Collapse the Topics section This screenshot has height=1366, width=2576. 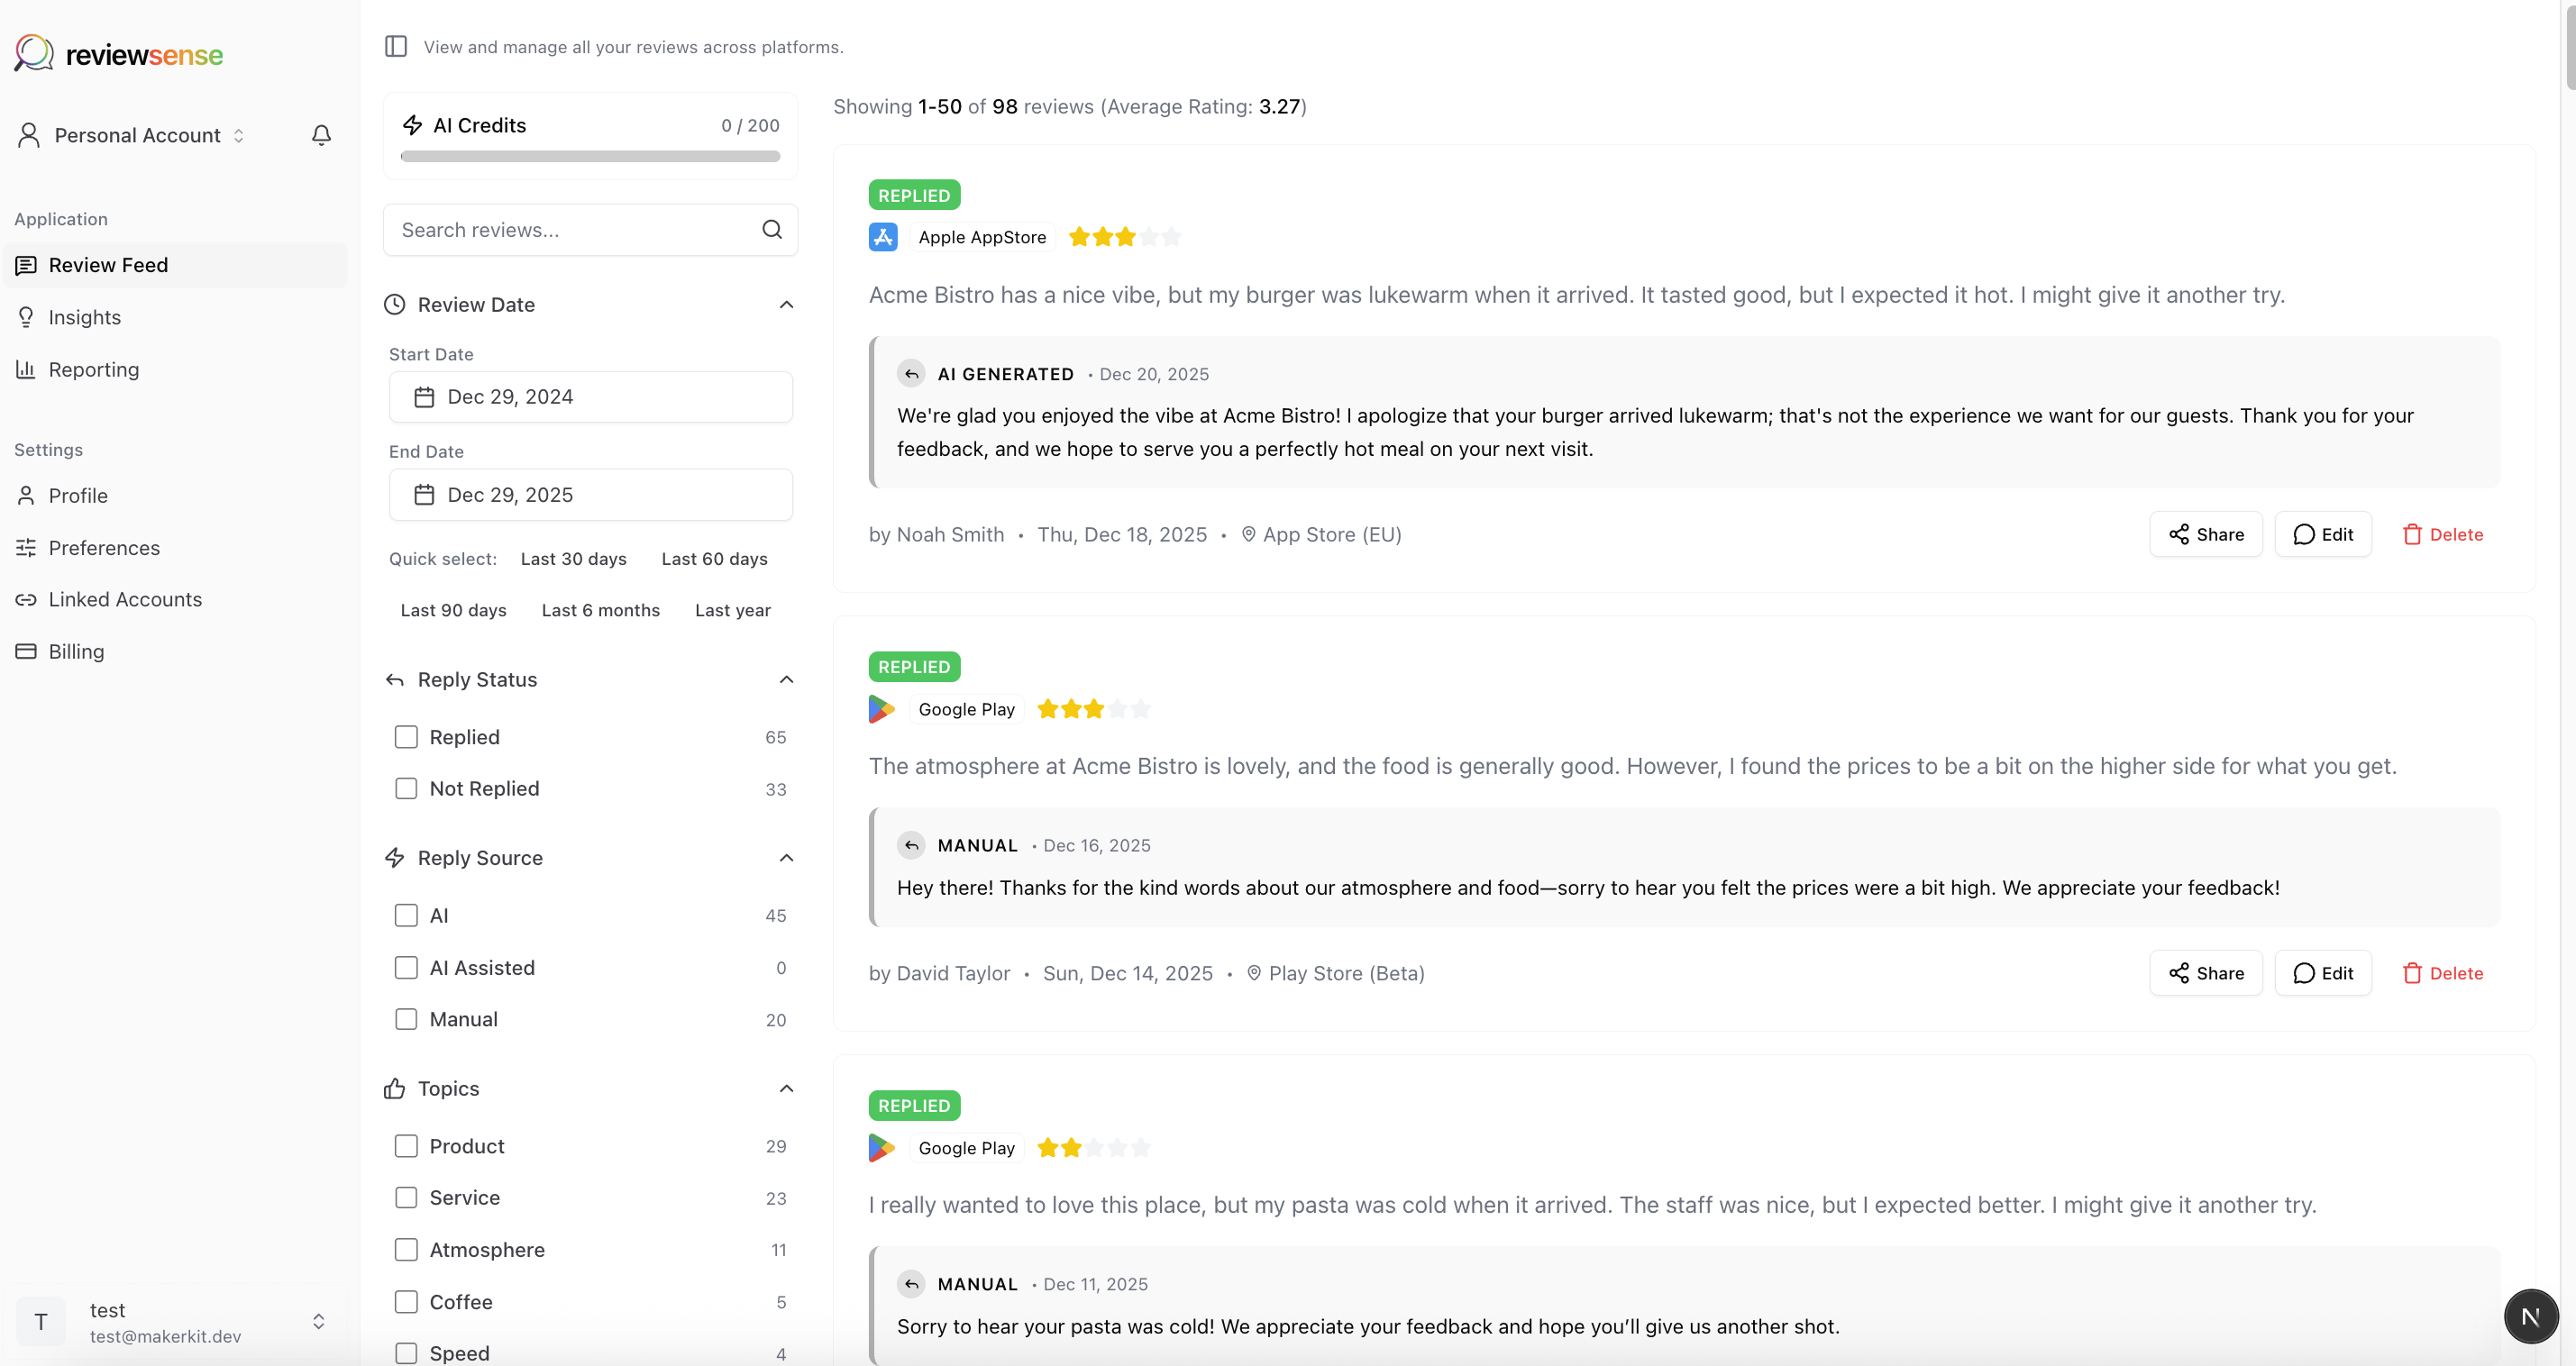tap(786, 1088)
